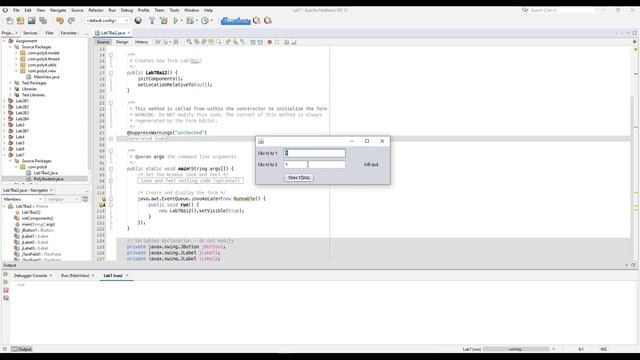Screen dimensions: 640x360
Task: Switch to the Files tab
Action: [49, 33]
